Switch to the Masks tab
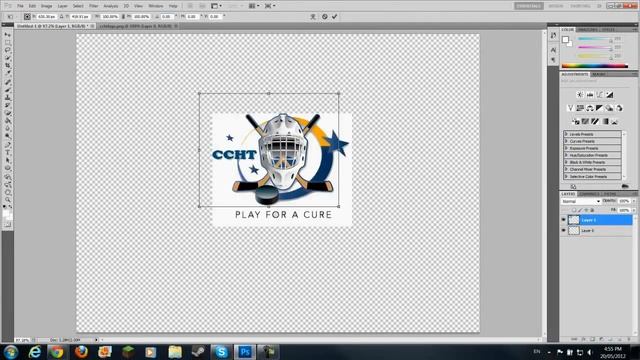The width and height of the screenshot is (640, 360). [599, 74]
